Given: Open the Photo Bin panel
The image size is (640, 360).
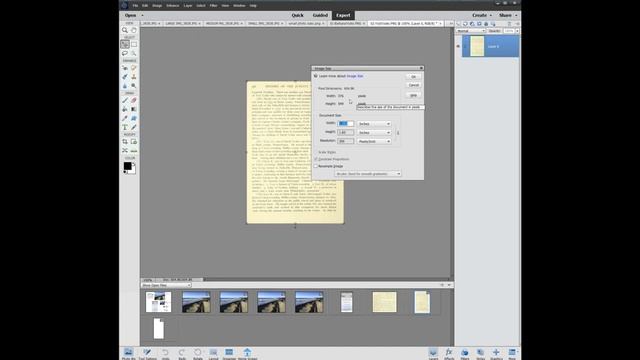Looking at the screenshot, I should click(x=129, y=353).
